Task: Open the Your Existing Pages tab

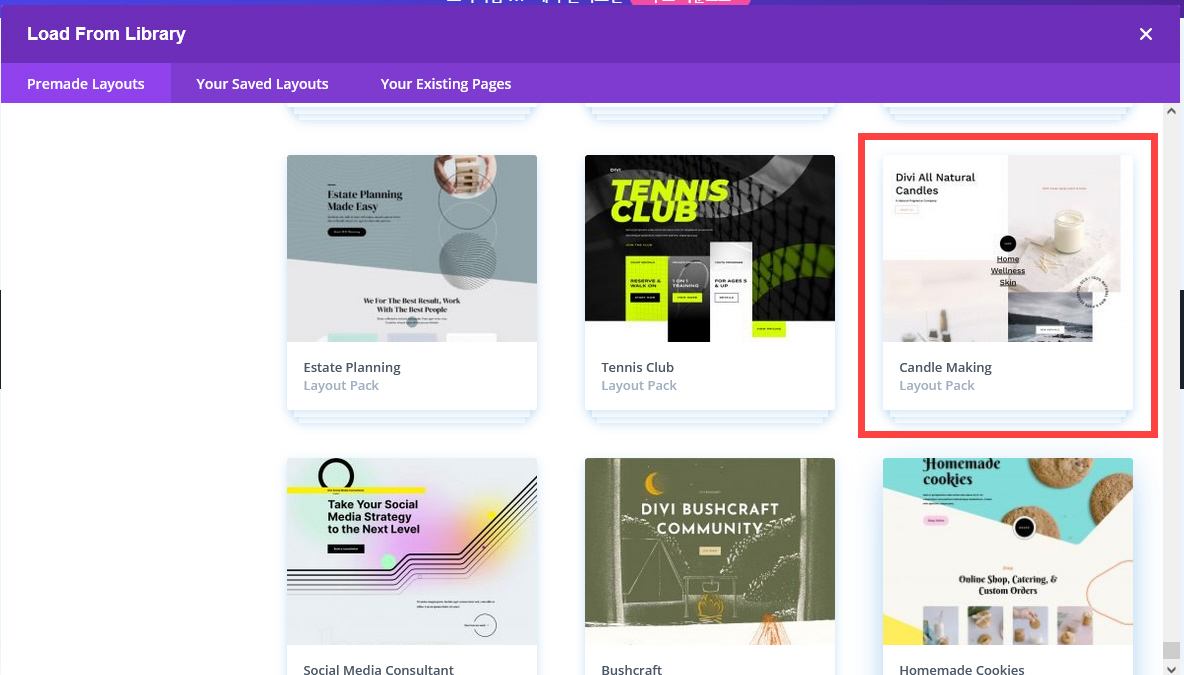Action: point(446,84)
